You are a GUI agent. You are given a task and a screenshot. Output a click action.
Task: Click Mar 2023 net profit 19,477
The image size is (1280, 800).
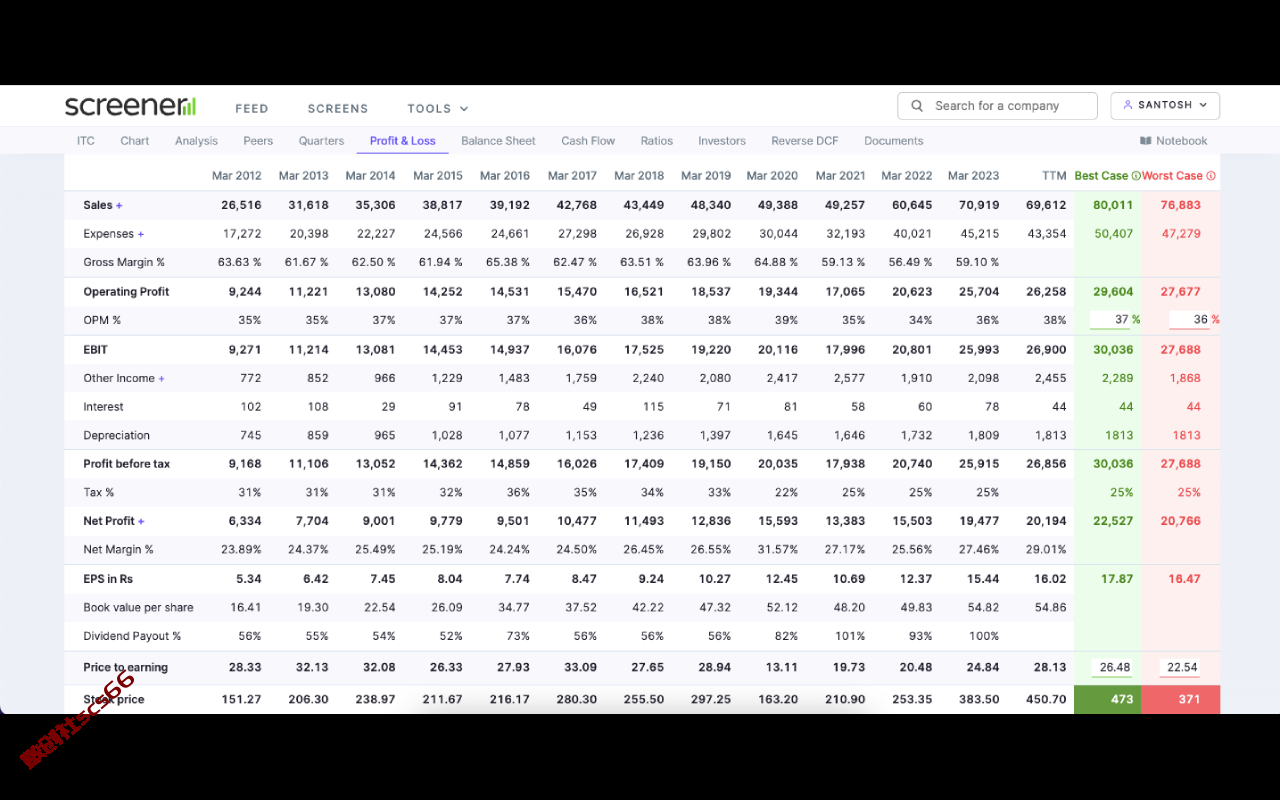point(979,521)
